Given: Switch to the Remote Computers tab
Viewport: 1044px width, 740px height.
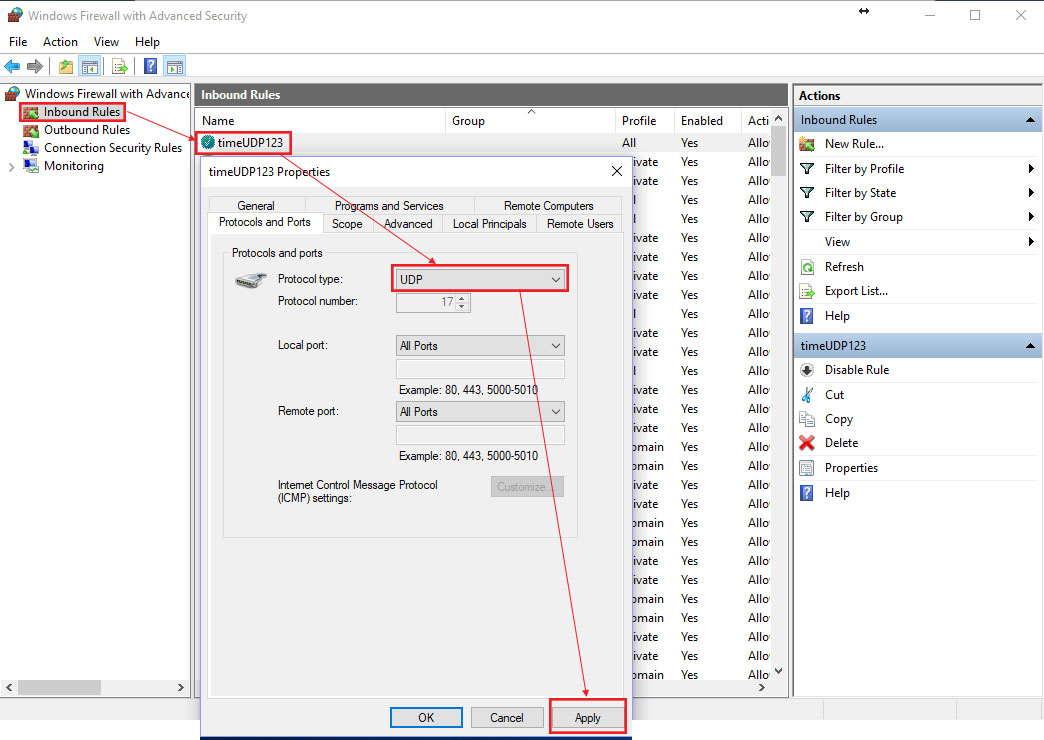Looking at the screenshot, I should tap(548, 206).
